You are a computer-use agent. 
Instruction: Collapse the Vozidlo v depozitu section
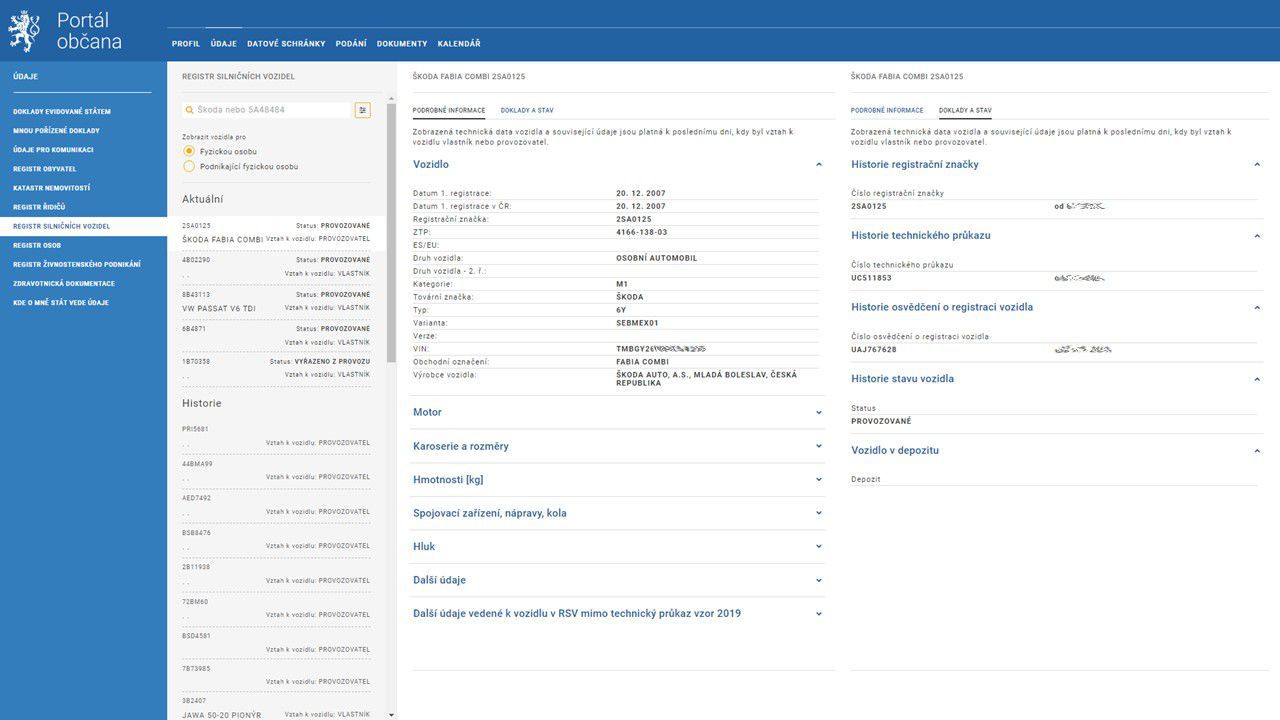tap(1257, 451)
